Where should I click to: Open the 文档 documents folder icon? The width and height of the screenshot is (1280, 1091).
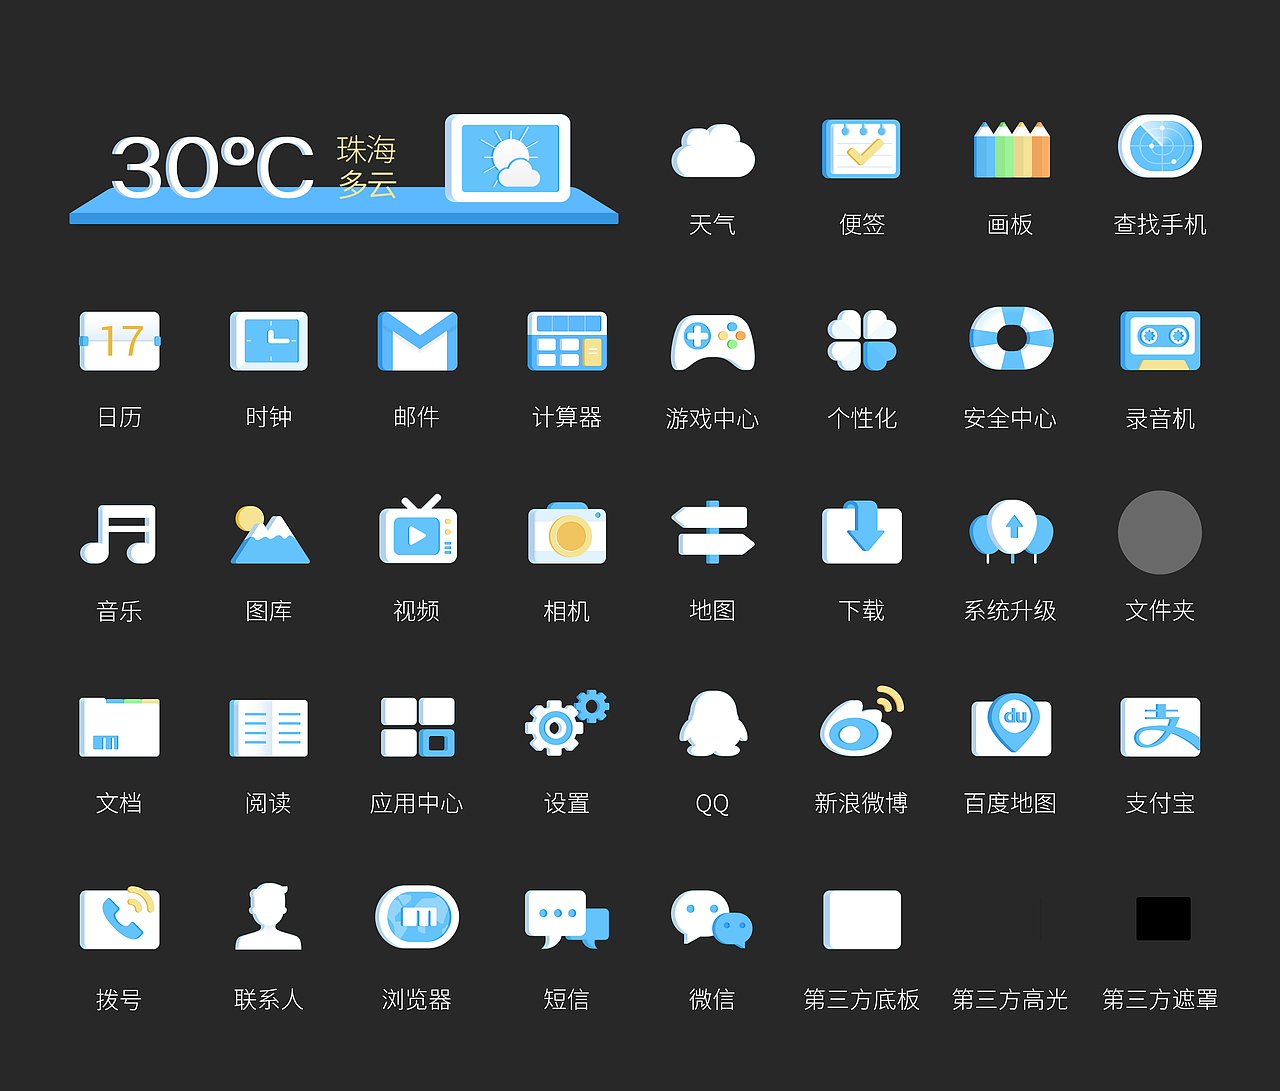119,727
